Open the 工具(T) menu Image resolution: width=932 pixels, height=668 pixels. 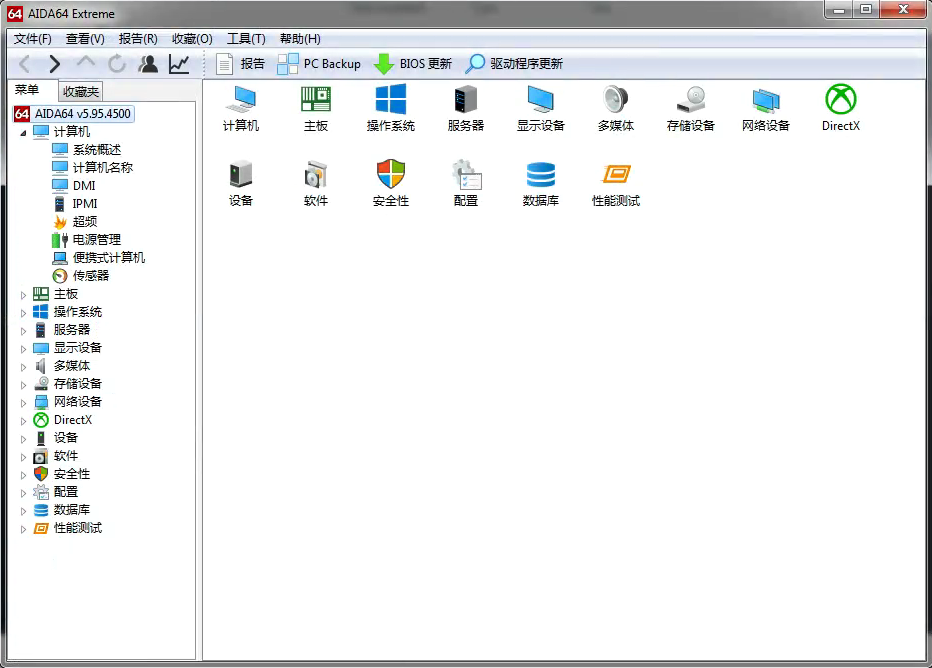click(246, 39)
